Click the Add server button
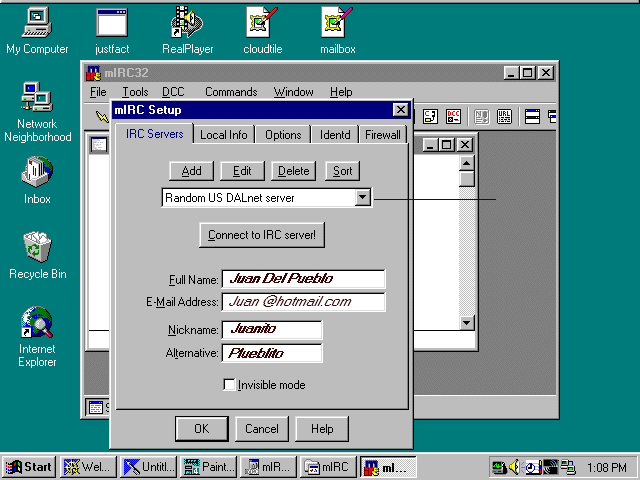This screenshot has width=640, height=480. 191,171
